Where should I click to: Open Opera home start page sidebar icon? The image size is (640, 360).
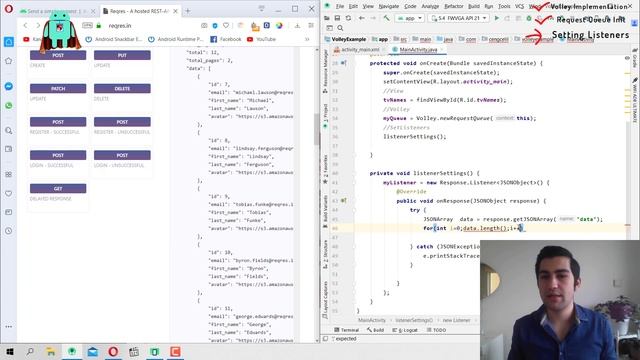(x=9, y=42)
